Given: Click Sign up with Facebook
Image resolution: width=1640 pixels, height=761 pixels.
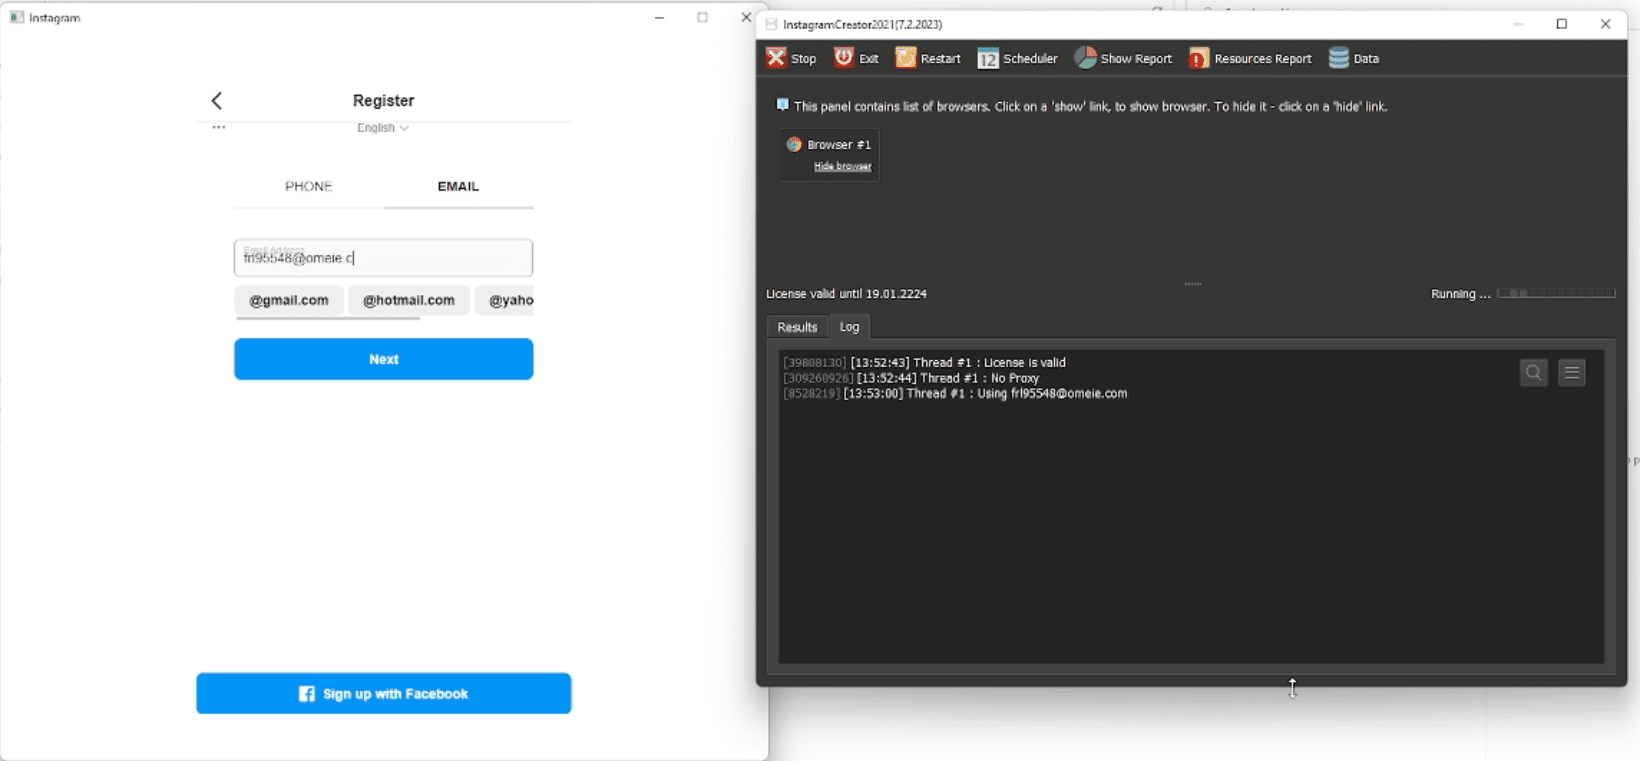Looking at the screenshot, I should [384, 694].
